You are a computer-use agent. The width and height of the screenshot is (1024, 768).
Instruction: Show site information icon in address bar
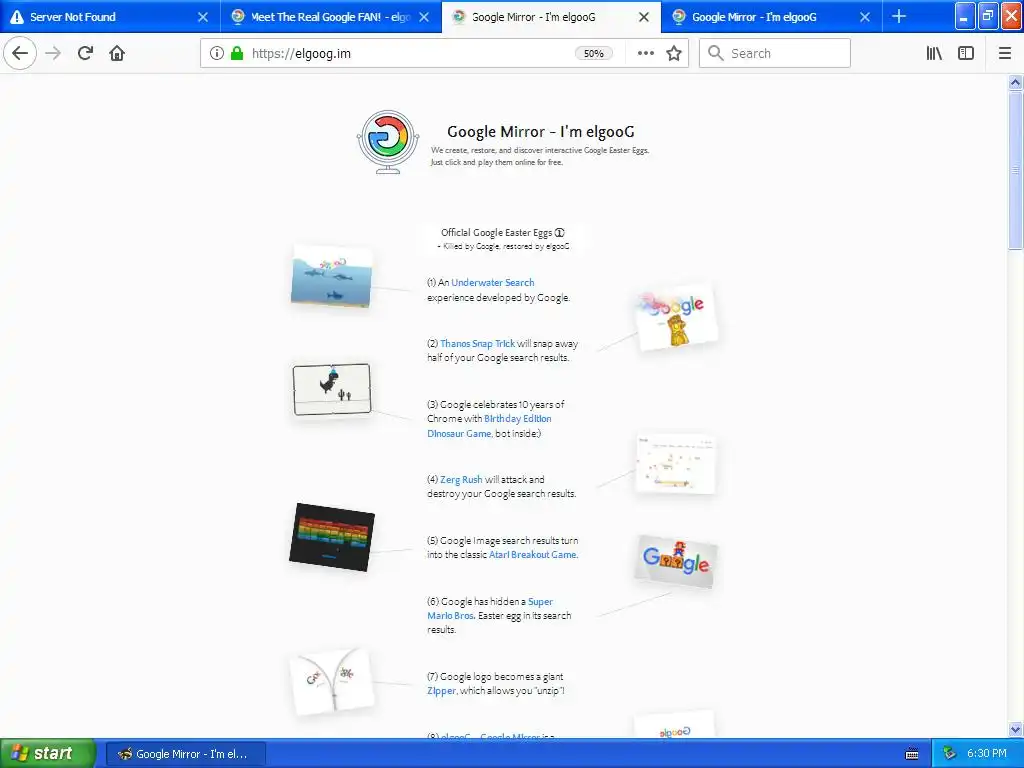(216, 53)
